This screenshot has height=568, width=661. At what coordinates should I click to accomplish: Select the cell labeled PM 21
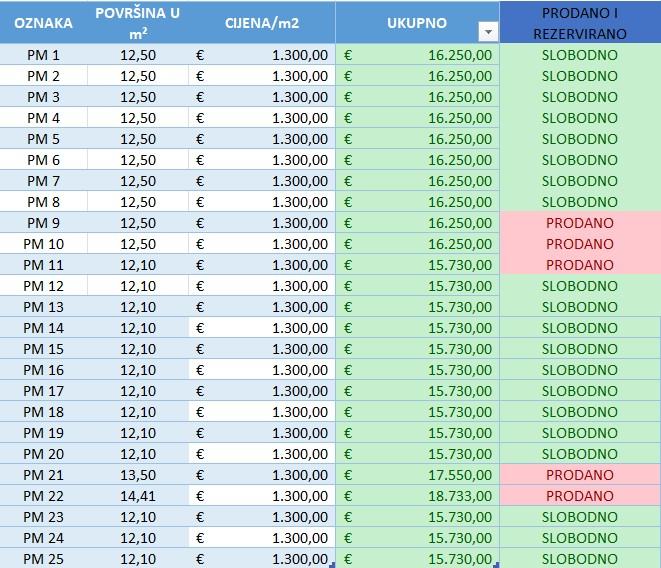click(43, 475)
